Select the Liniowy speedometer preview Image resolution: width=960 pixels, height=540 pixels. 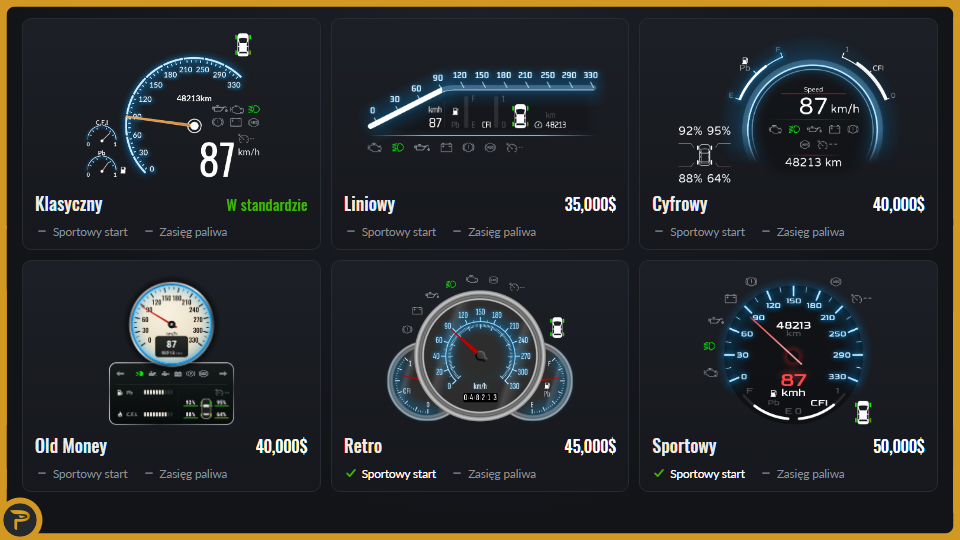pos(483,110)
